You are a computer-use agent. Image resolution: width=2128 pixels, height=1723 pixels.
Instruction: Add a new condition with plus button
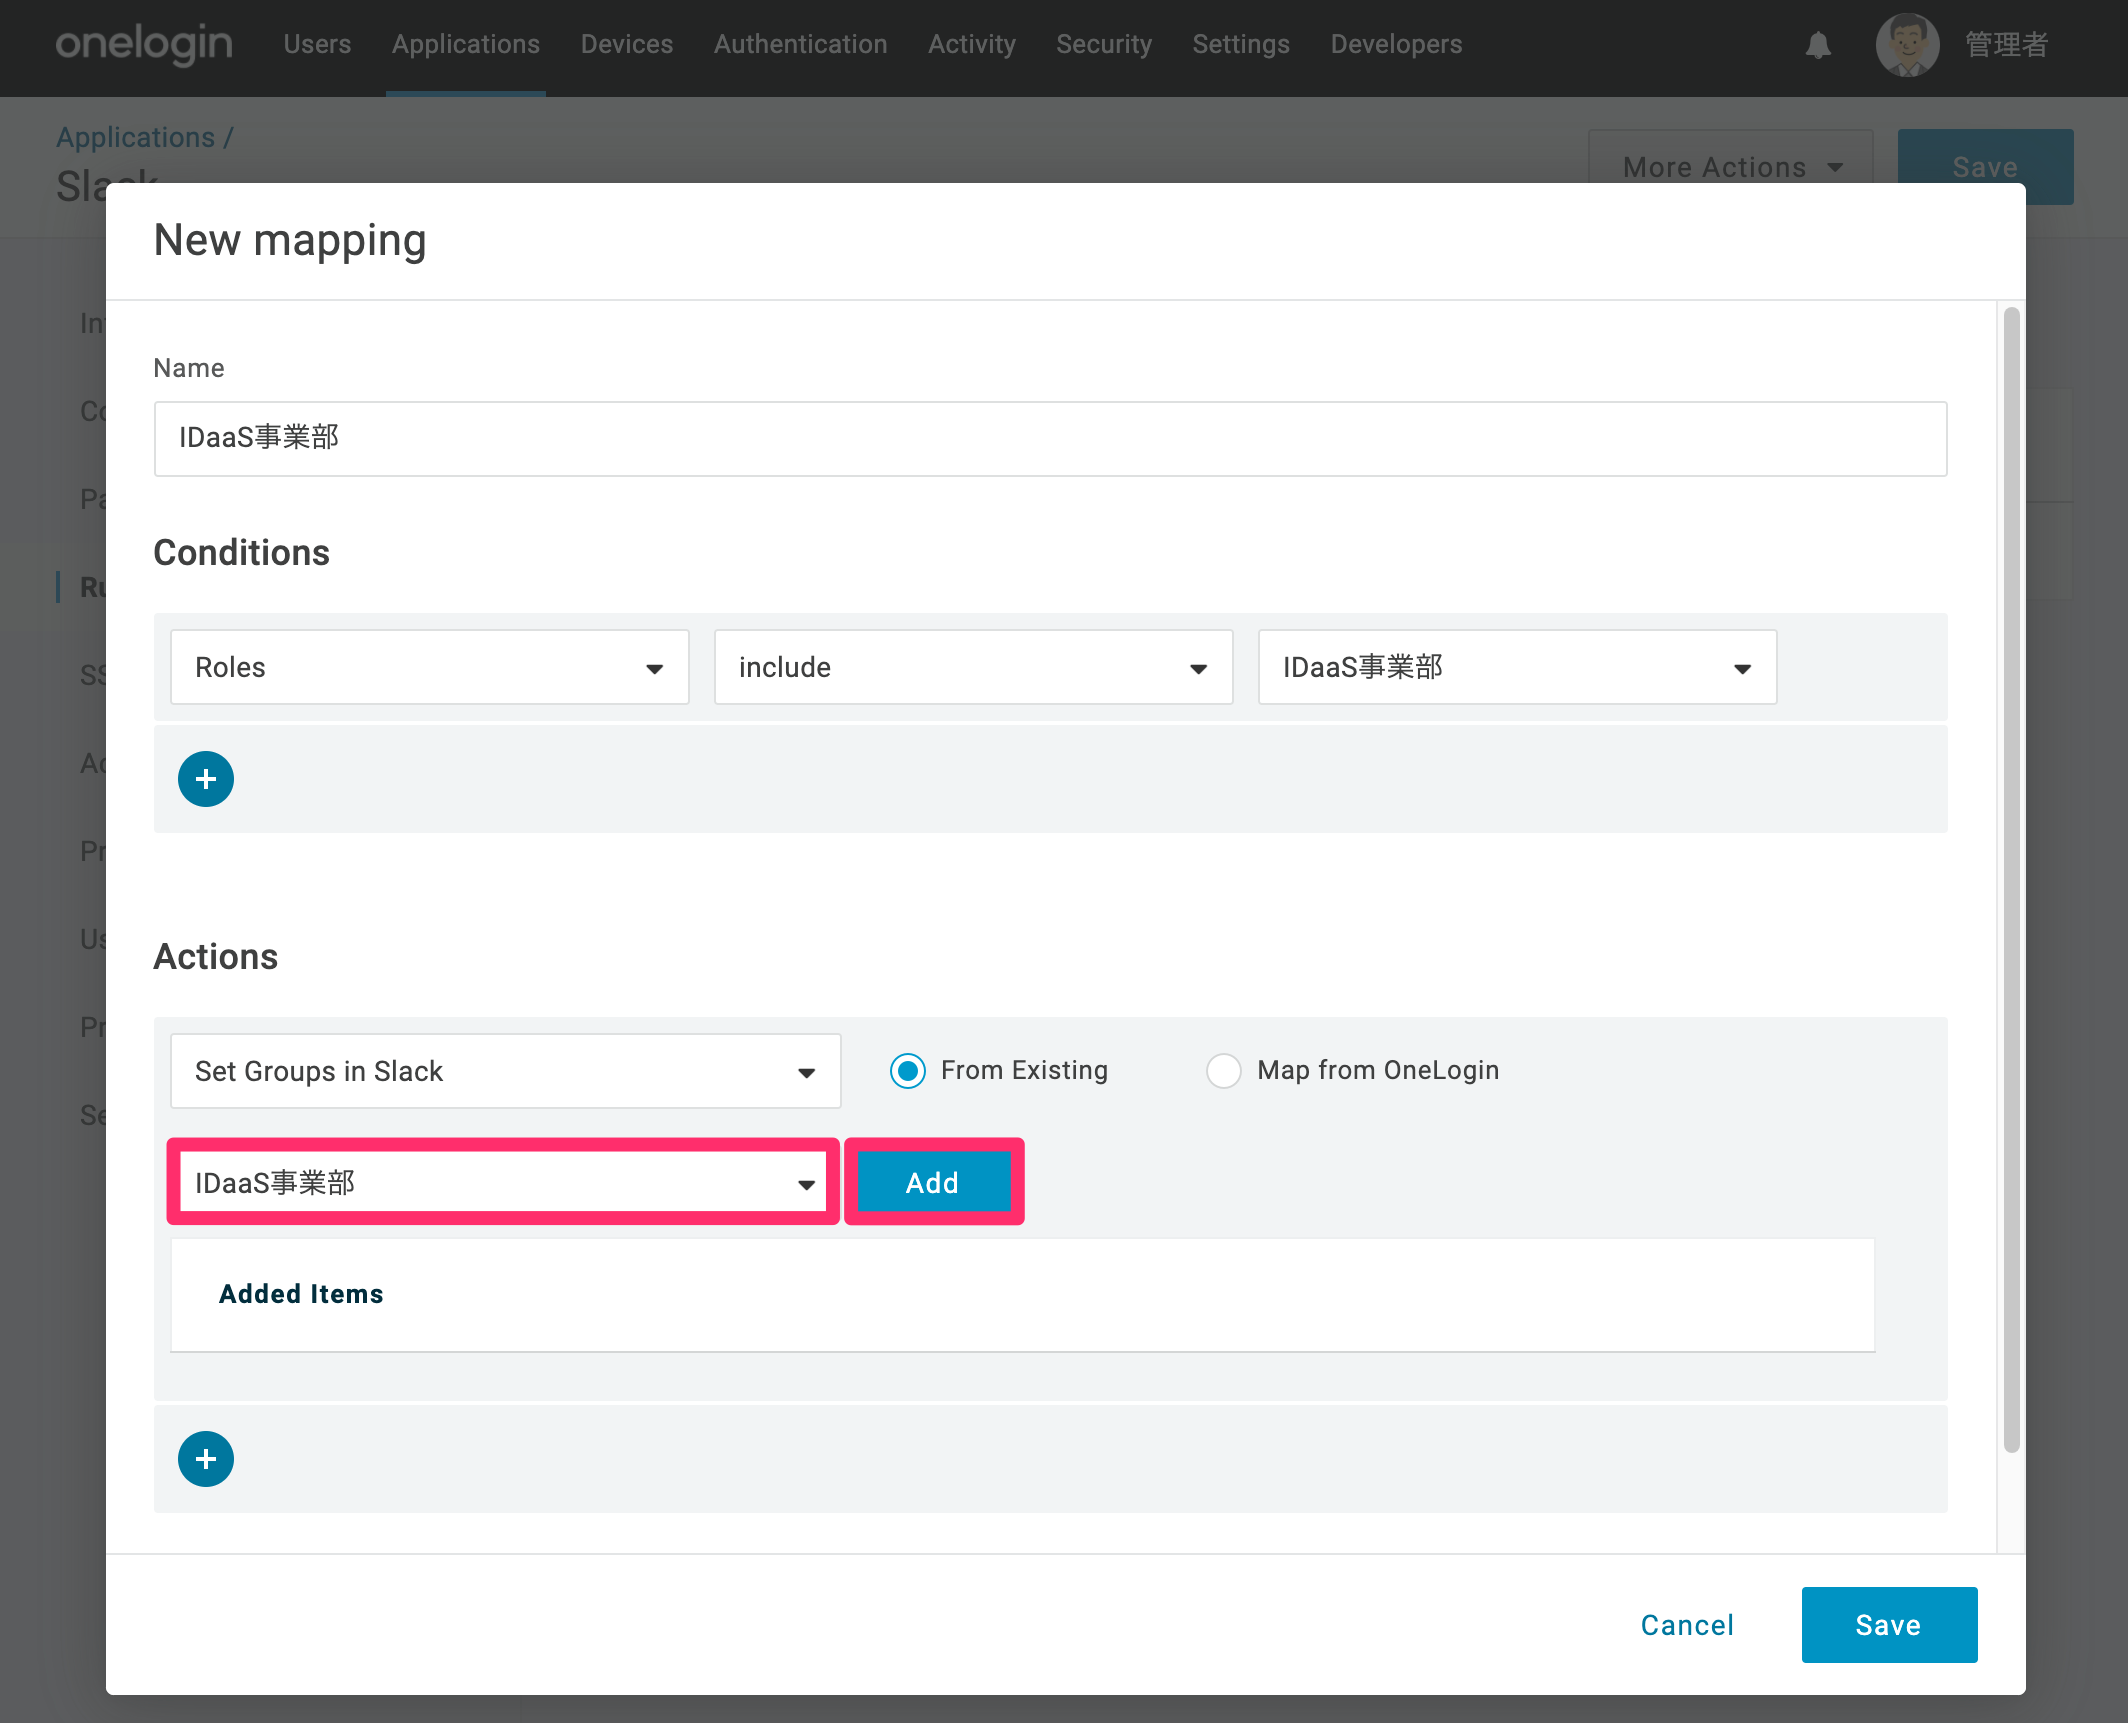206,779
